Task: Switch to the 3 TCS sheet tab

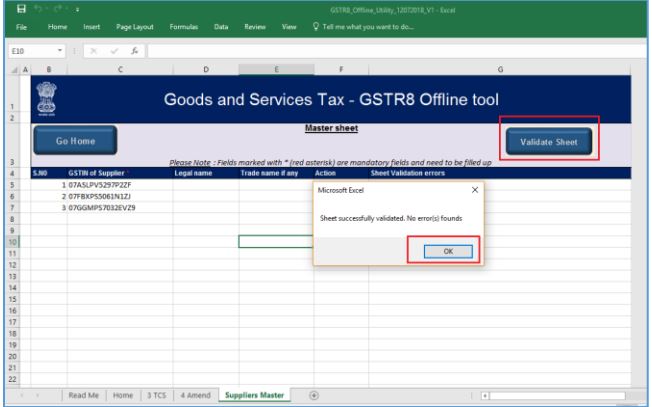Action: [x=156, y=395]
